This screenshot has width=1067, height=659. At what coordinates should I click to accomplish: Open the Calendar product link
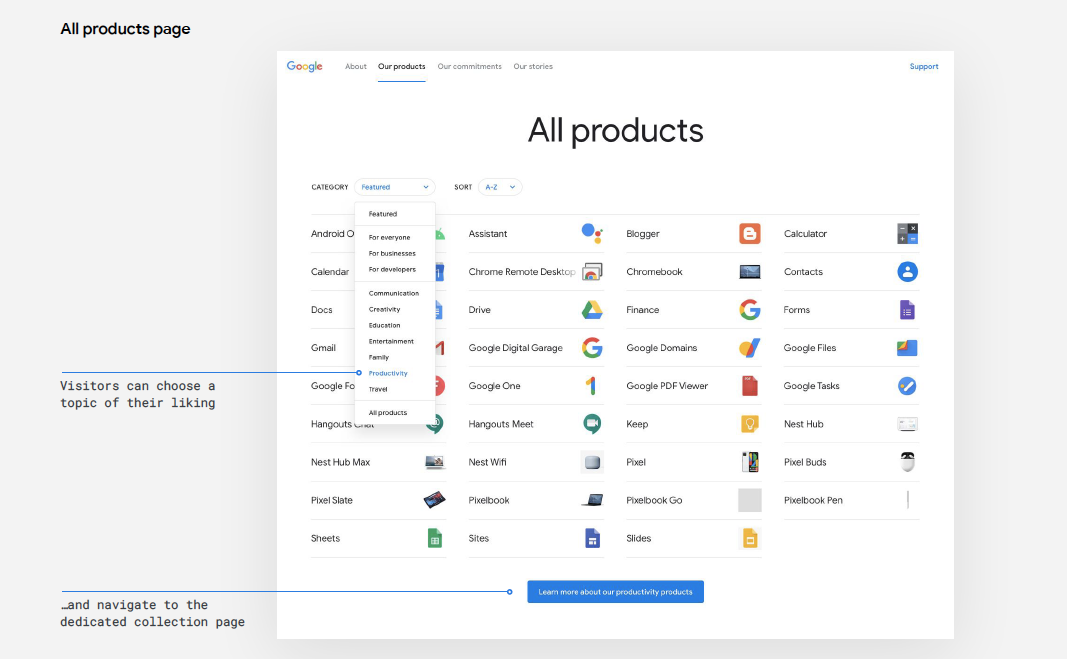(x=330, y=272)
